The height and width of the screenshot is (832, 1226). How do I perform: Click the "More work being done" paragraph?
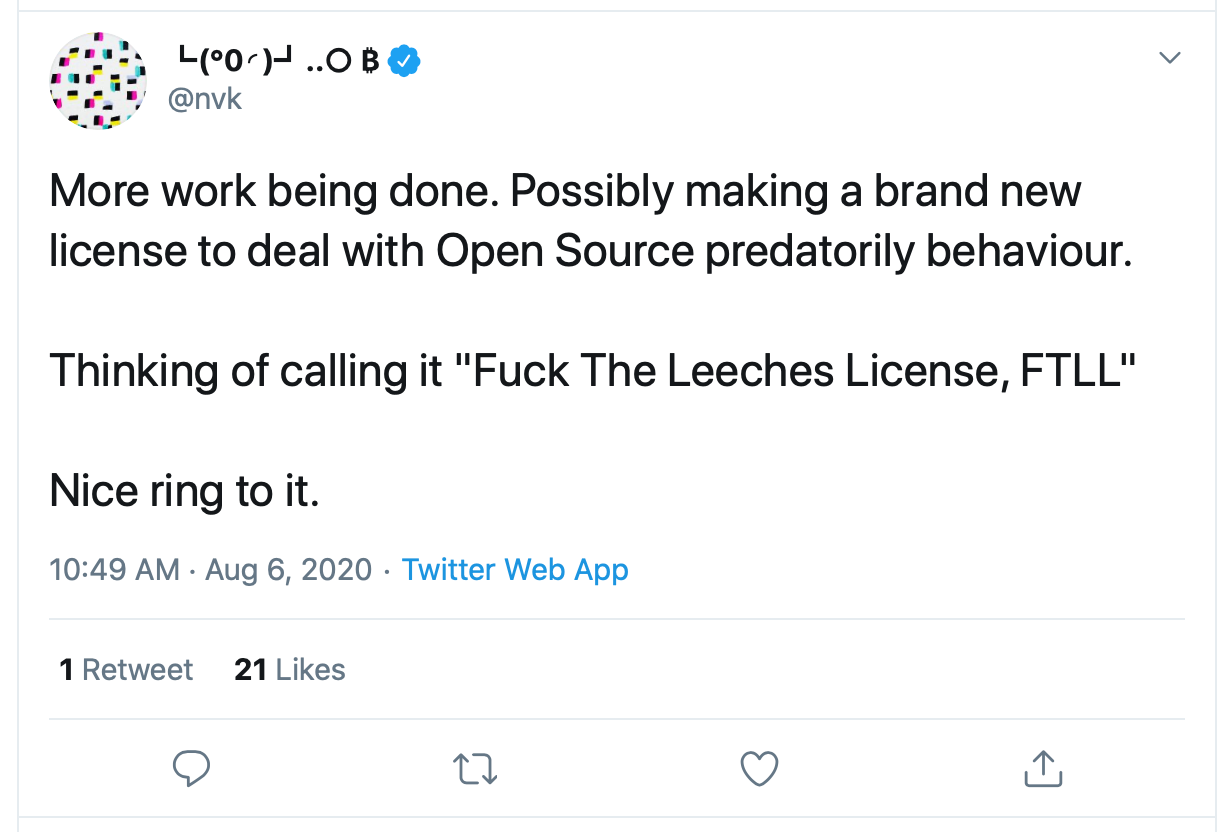(565, 220)
